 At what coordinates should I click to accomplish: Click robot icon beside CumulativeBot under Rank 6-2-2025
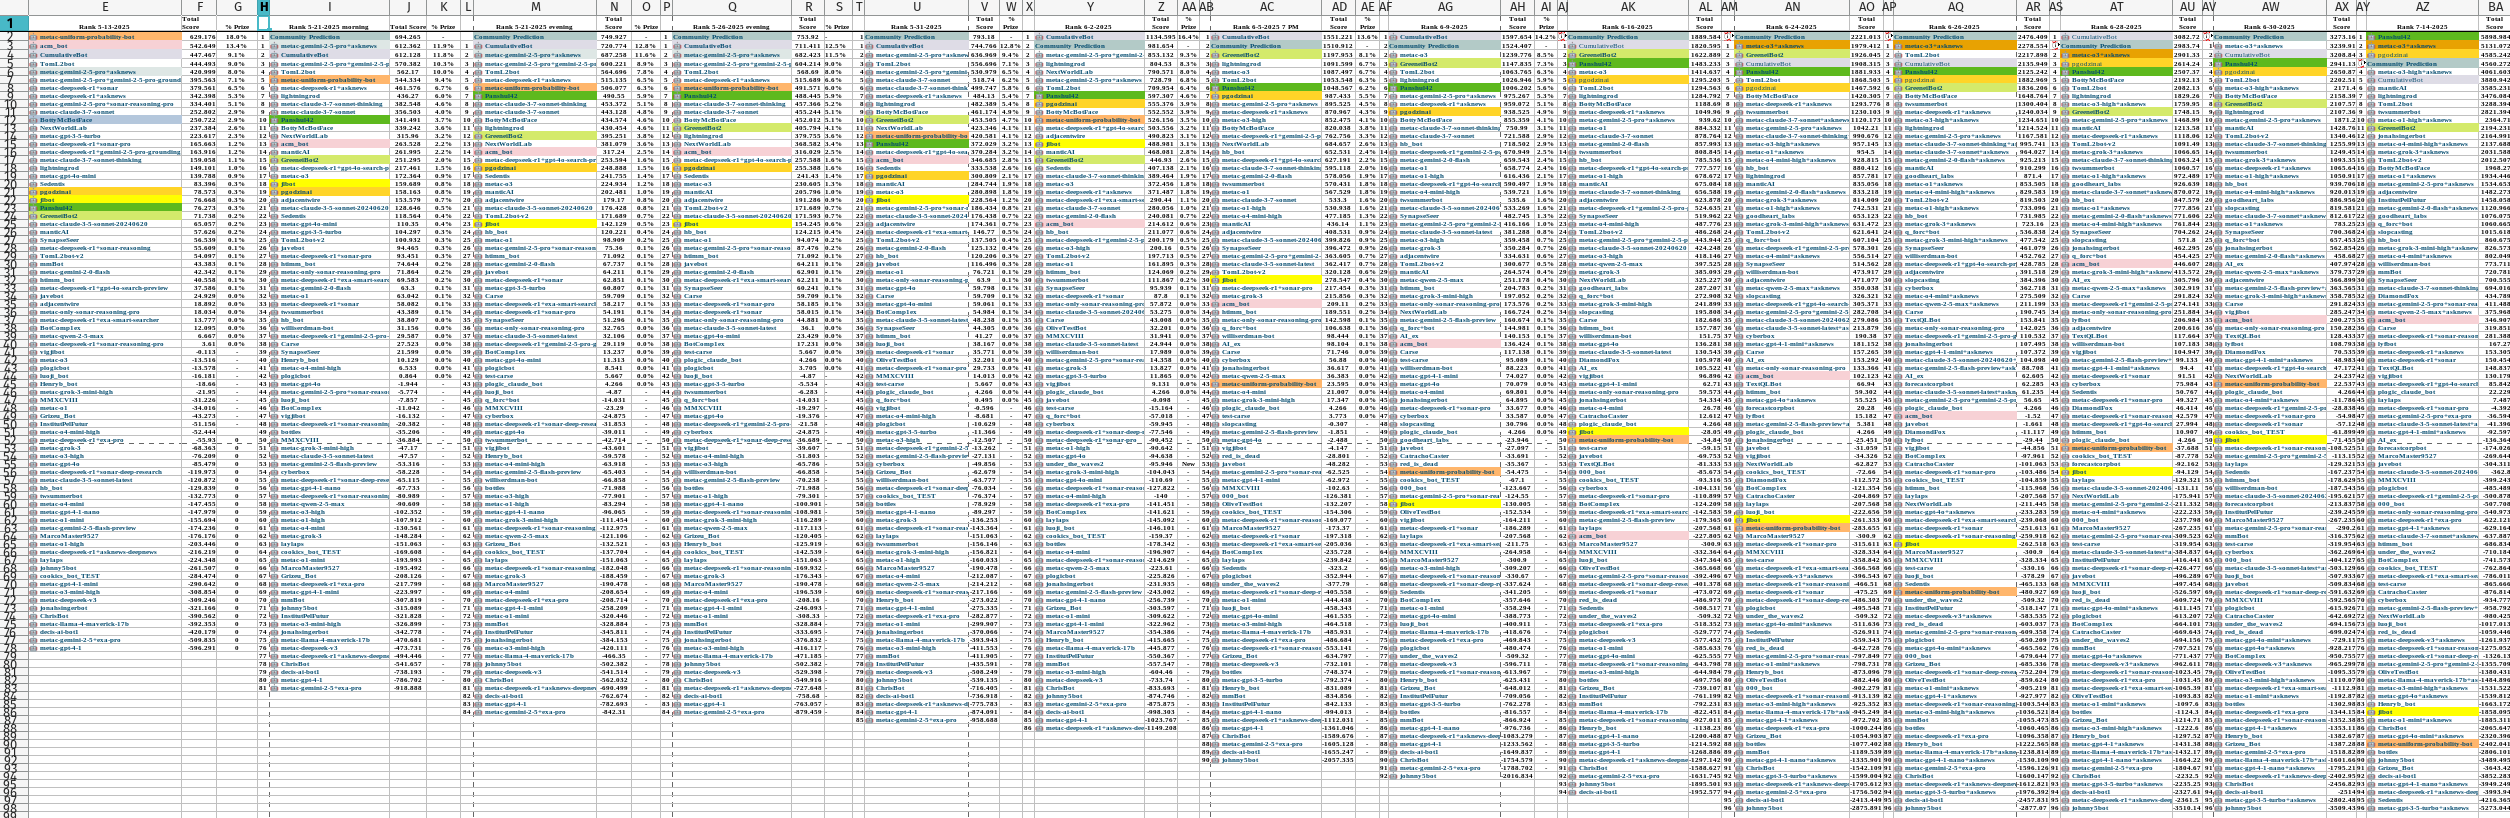click(1039, 37)
